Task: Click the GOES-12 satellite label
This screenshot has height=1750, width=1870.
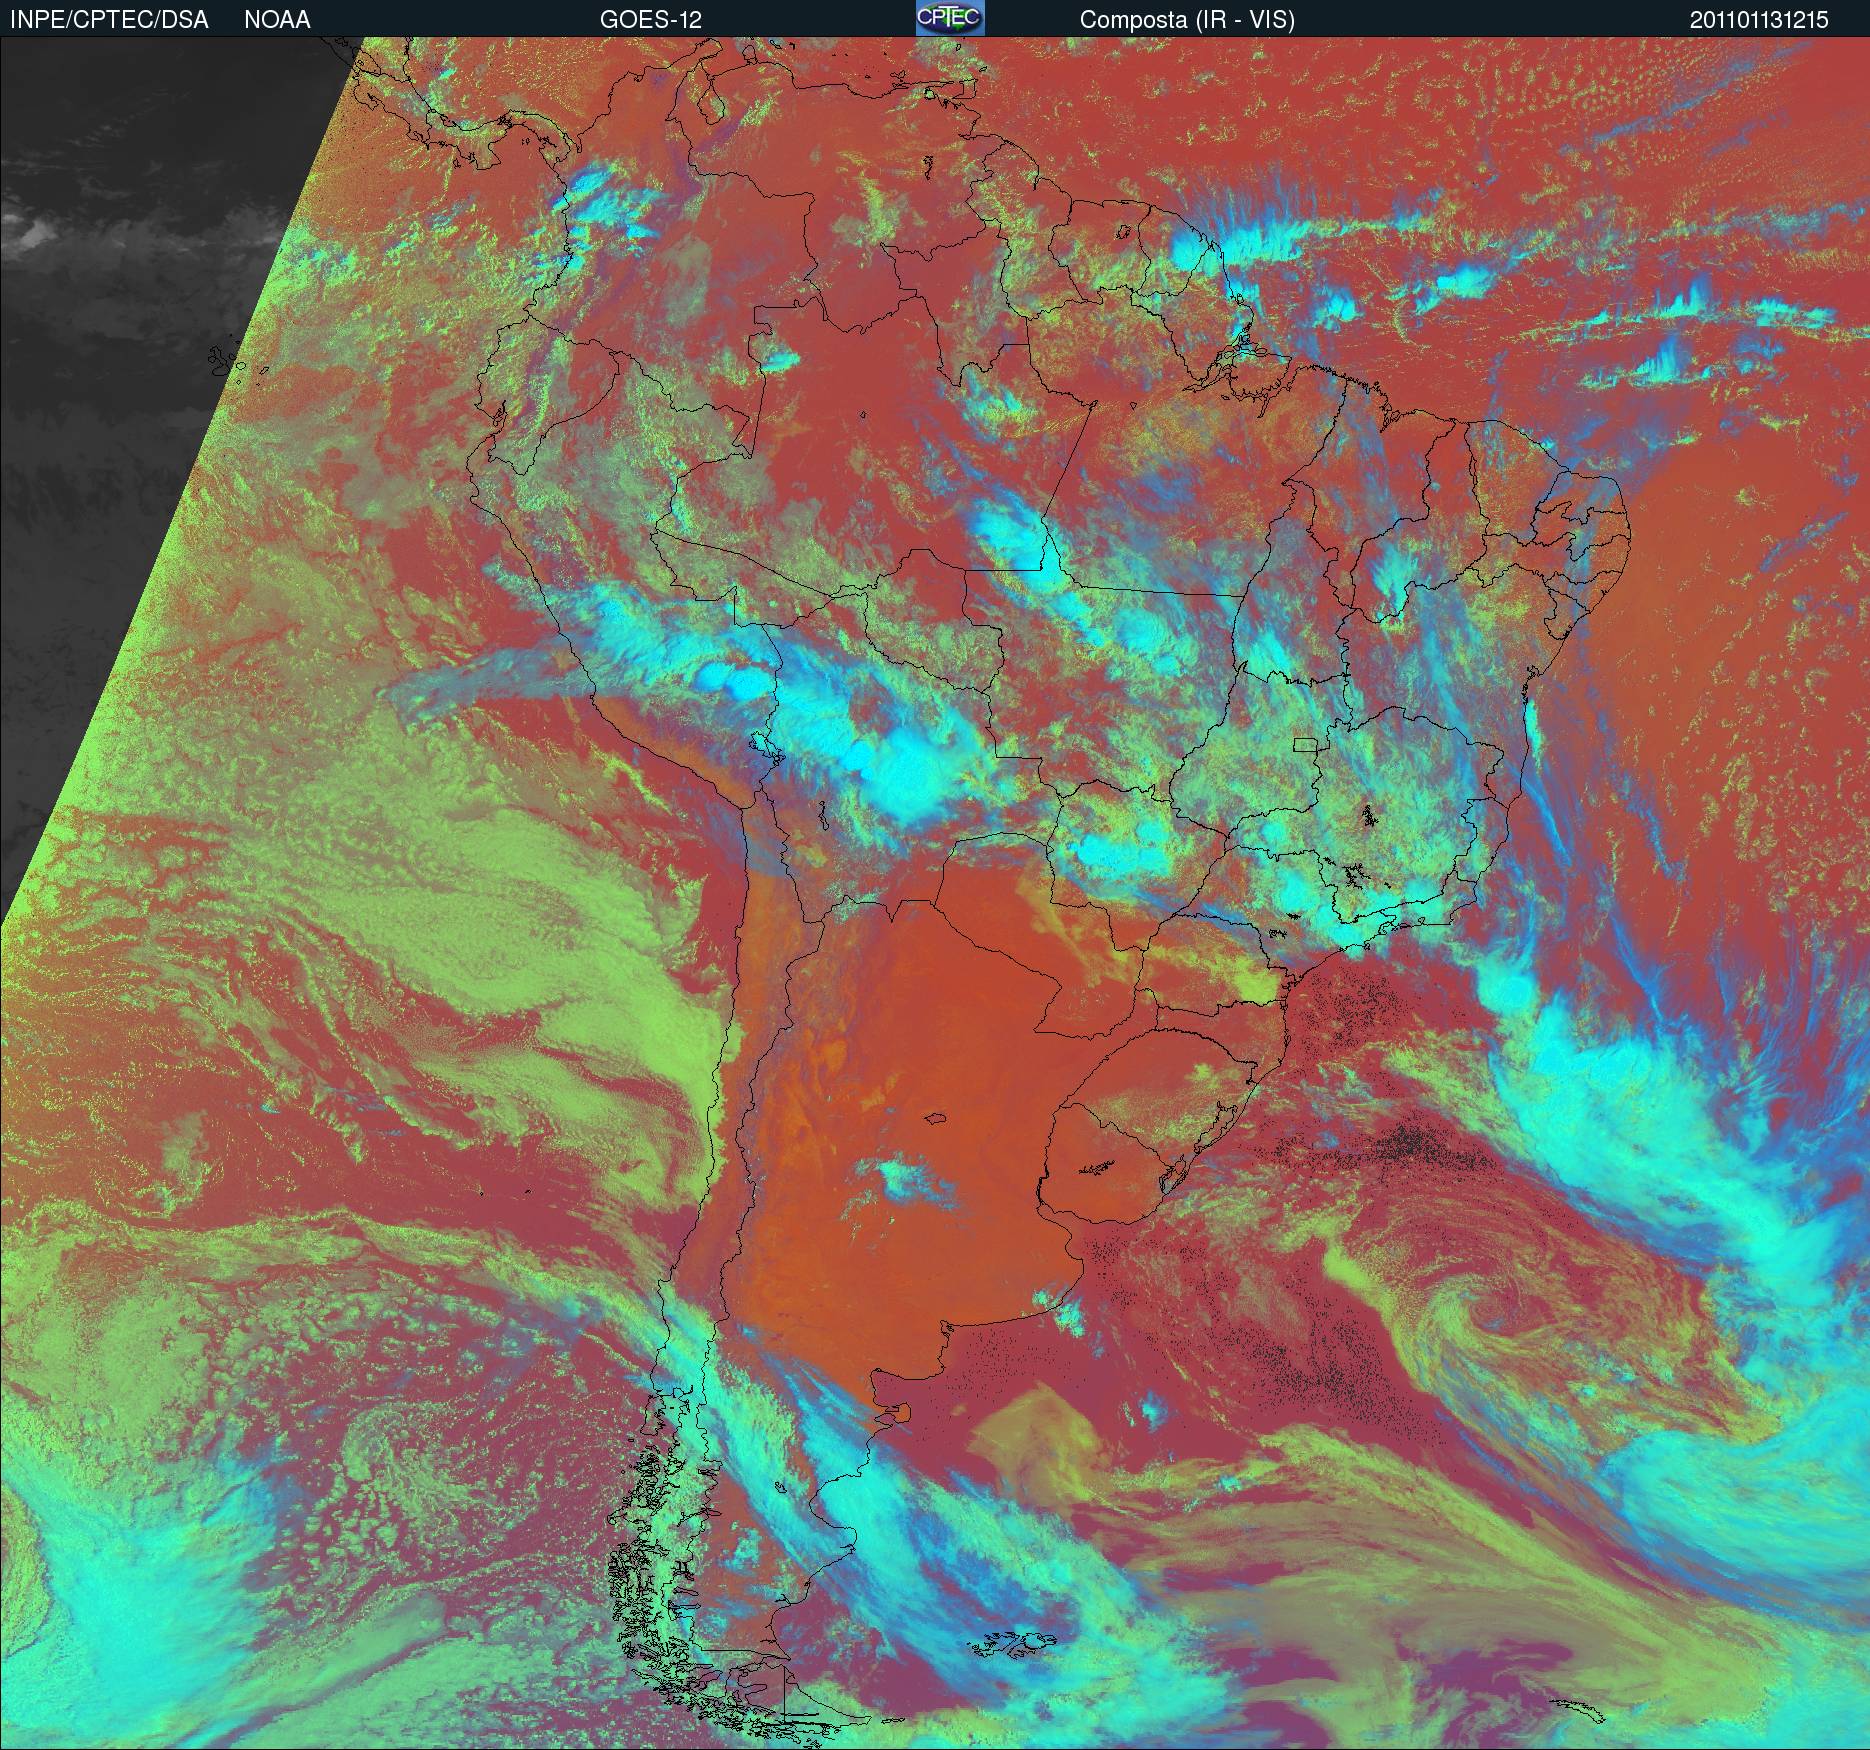Action: coord(651,20)
